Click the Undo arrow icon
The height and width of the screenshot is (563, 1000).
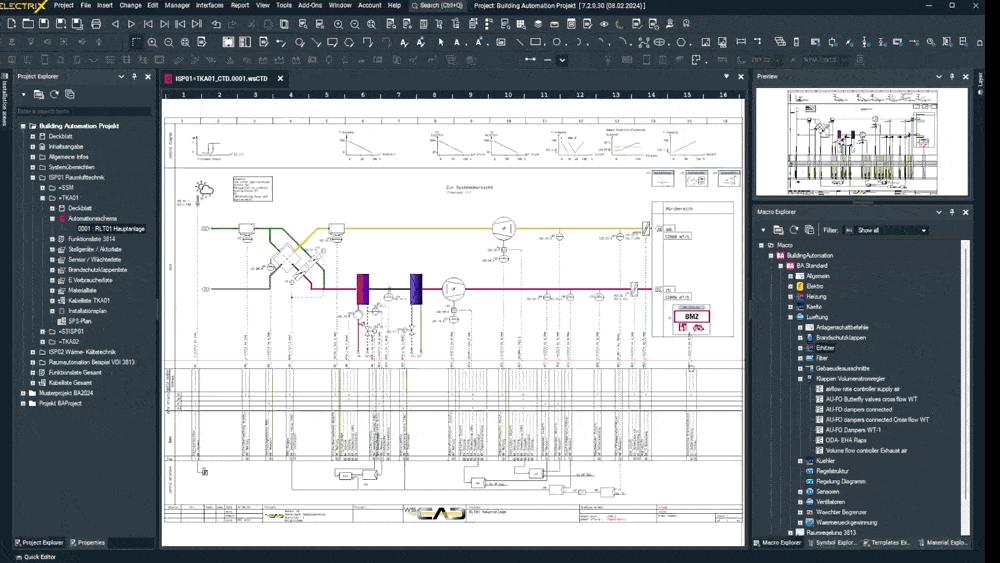click(x=216, y=24)
